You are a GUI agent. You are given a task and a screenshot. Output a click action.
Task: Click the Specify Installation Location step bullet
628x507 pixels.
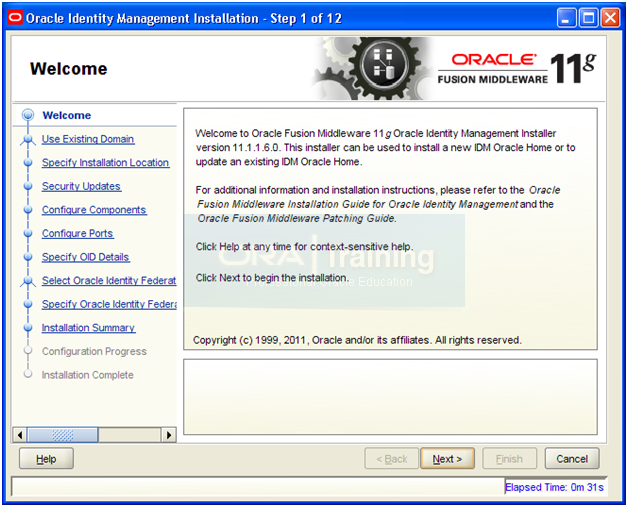click(28, 163)
